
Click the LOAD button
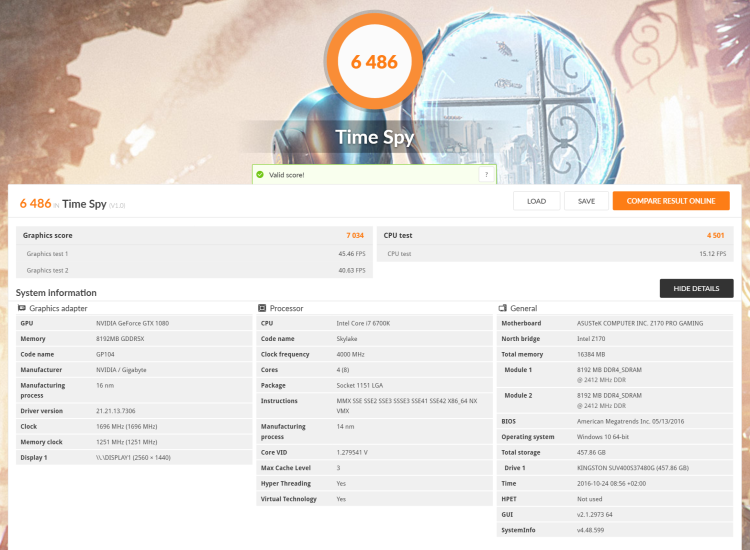536,201
